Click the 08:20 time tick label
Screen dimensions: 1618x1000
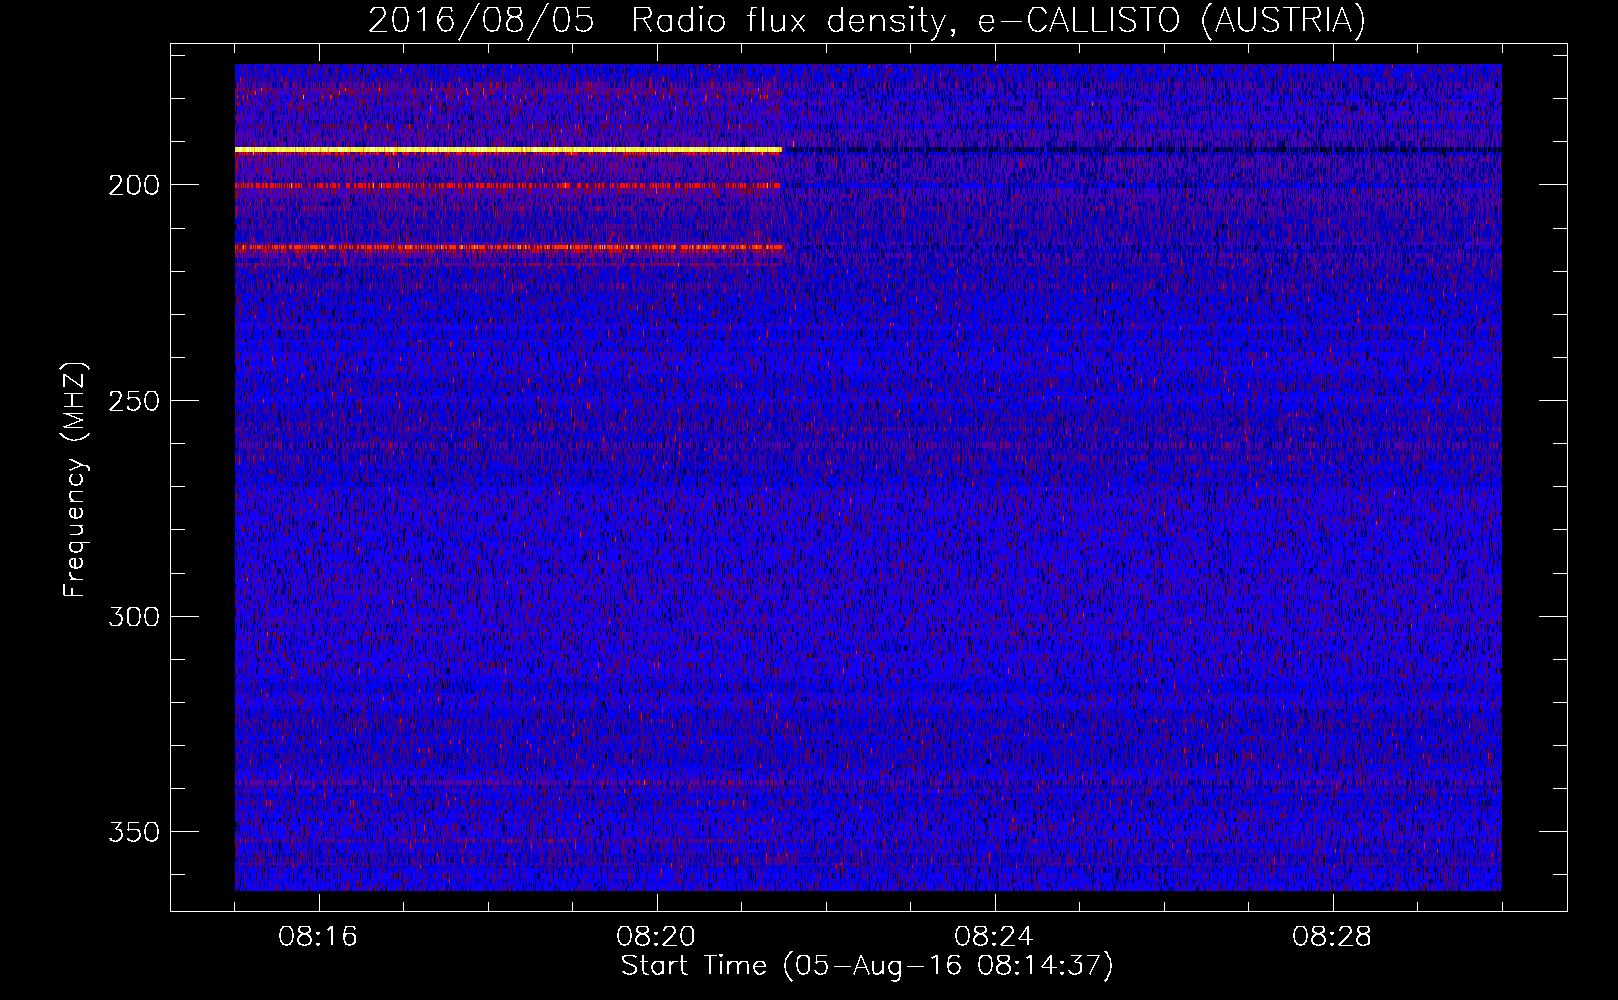click(x=656, y=937)
